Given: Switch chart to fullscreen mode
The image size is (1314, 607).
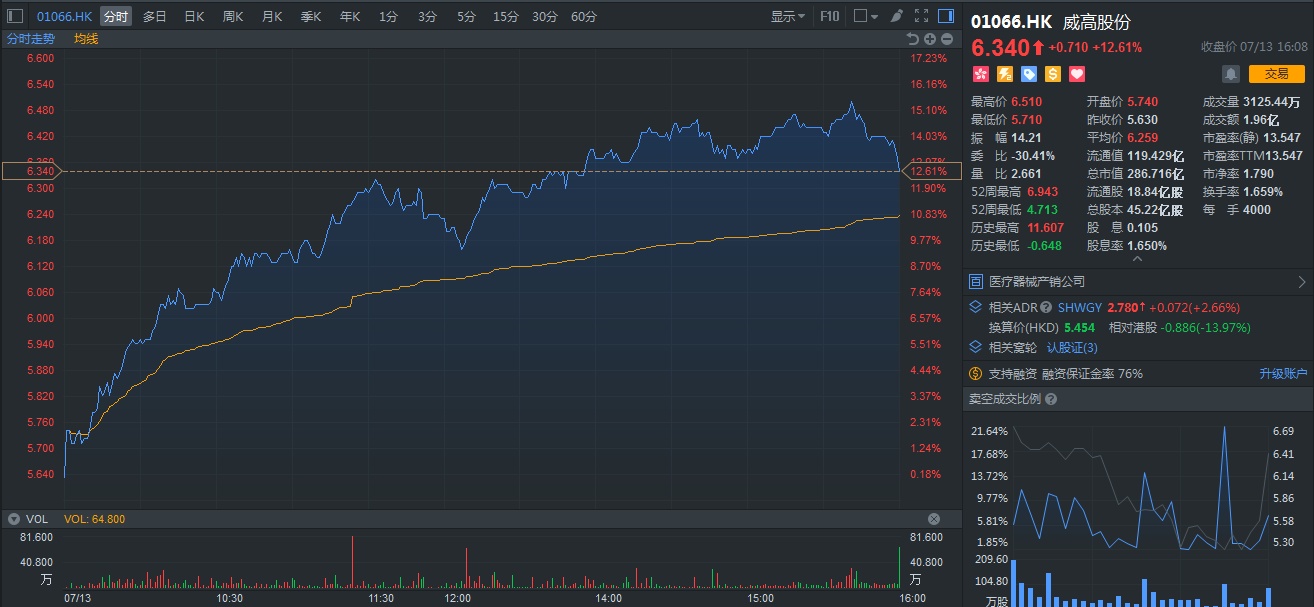Looking at the screenshot, I should coord(921,16).
